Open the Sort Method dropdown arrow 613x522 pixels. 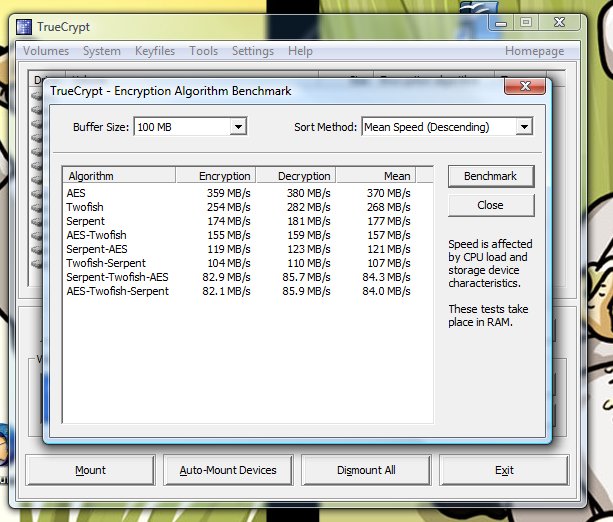(524, 127)
